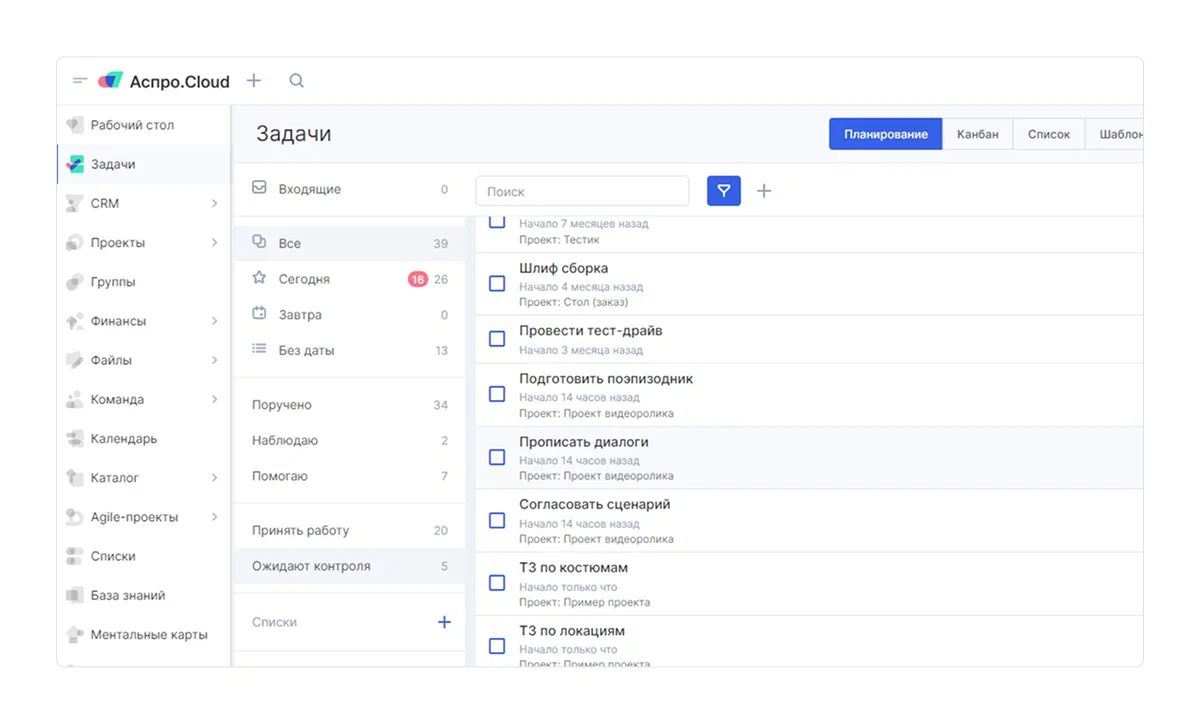This screenshot has height=724, width=1200.
Task: Click the Календарь sidebar icon
Action: click(x=75, y=438)
